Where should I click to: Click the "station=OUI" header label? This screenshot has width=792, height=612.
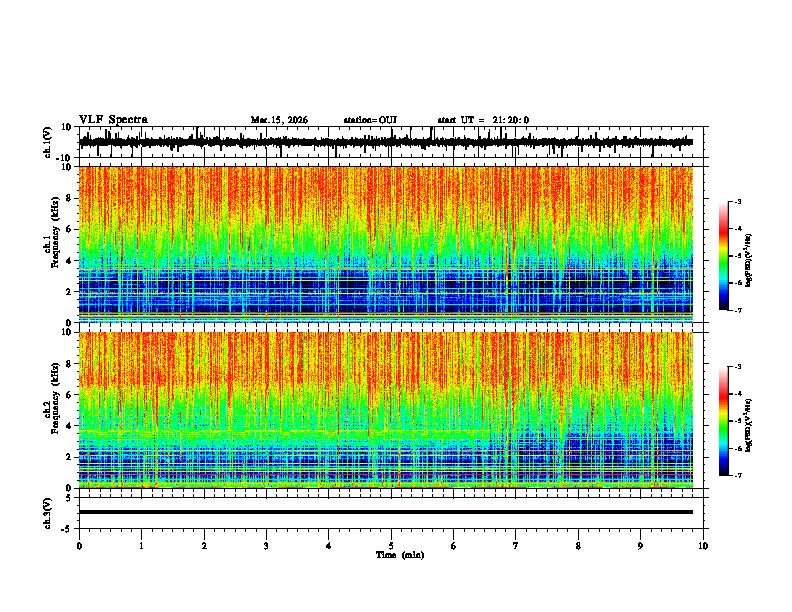coord(370,120)
